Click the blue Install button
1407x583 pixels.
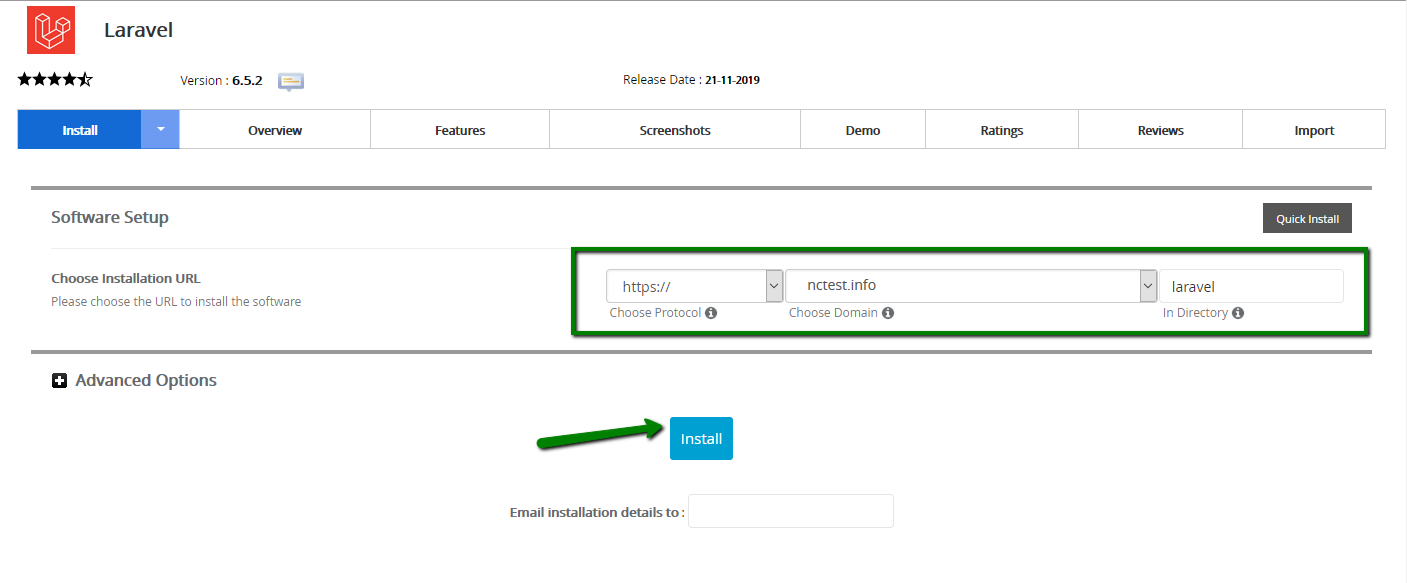(701, 438)
